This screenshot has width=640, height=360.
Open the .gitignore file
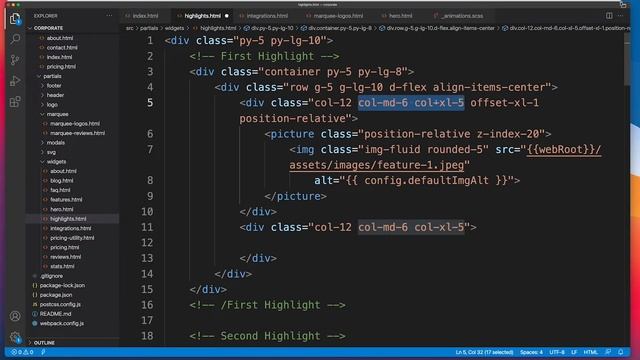(51, 276)
